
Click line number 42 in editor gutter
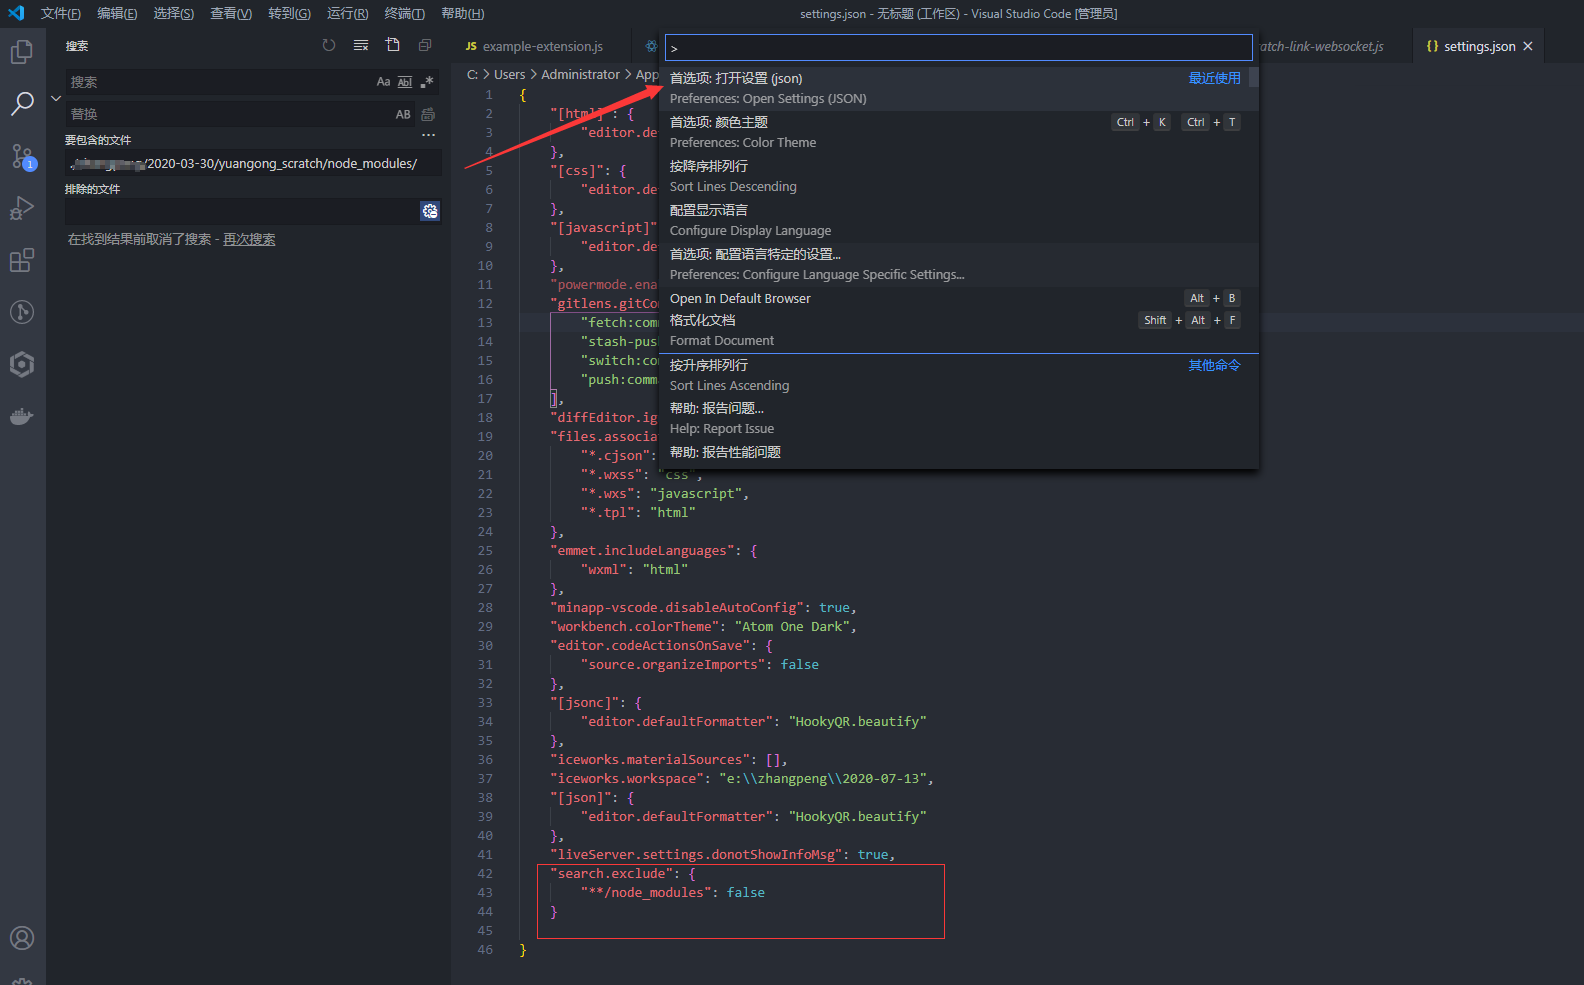tap(485, 874)
